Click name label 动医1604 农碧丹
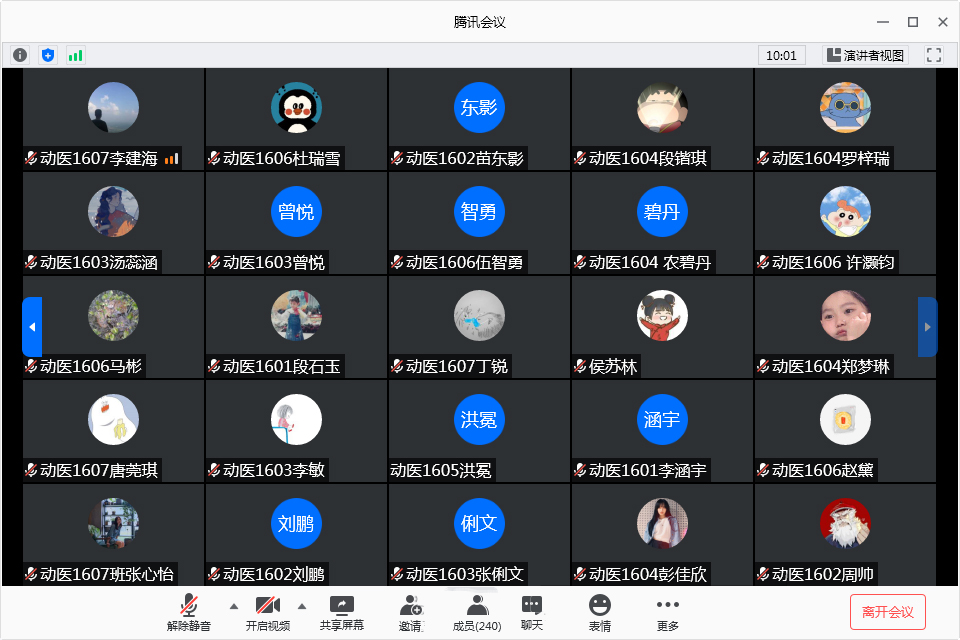The height and width of the screenshot is (640, 960). click(x=650, y=263)
